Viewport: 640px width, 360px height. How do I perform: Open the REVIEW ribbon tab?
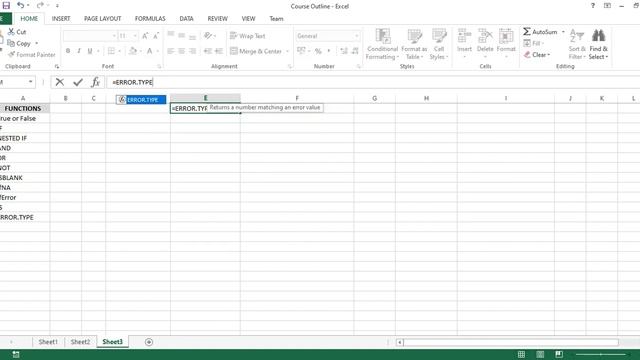[x=217, y=18]
